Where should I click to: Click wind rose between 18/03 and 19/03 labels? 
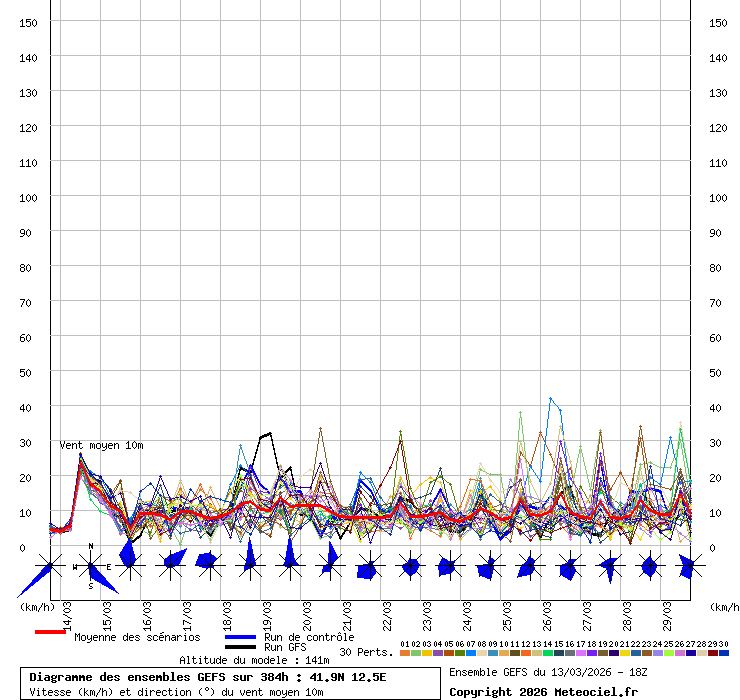(x=250, y=567)
